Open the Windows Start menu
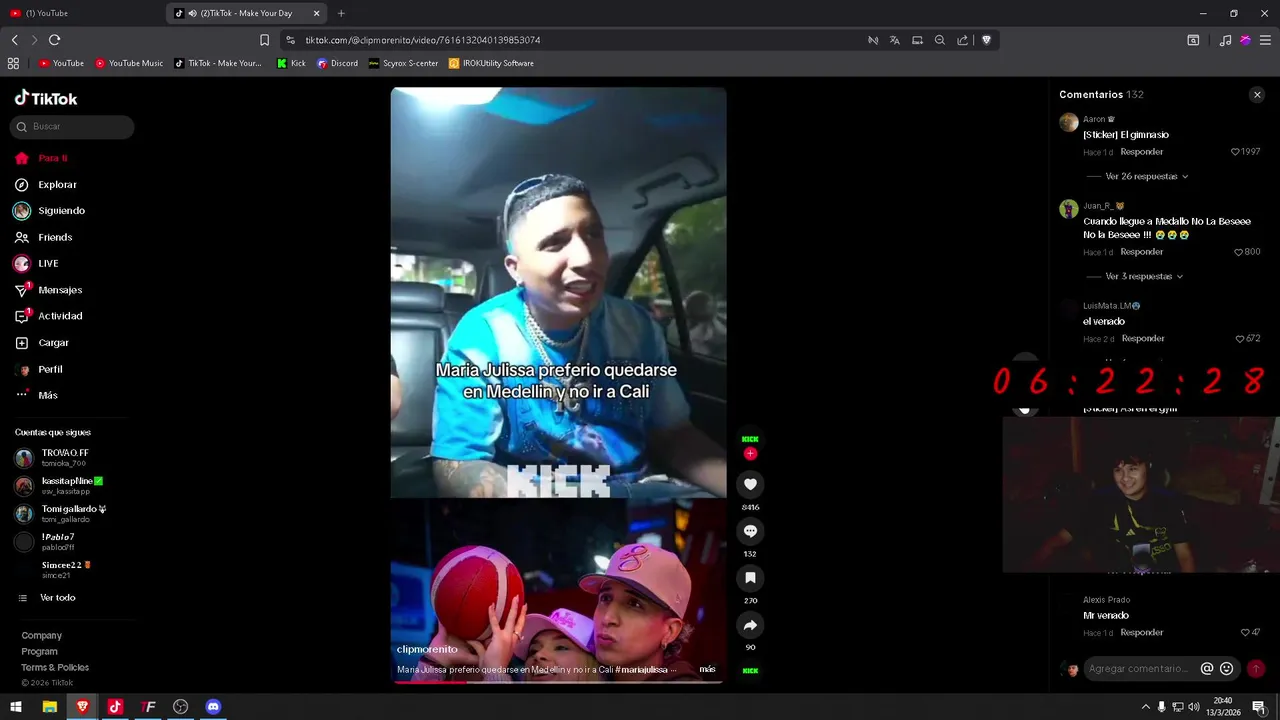This screenshot has width=1280, height=720. tap(16, 707)
